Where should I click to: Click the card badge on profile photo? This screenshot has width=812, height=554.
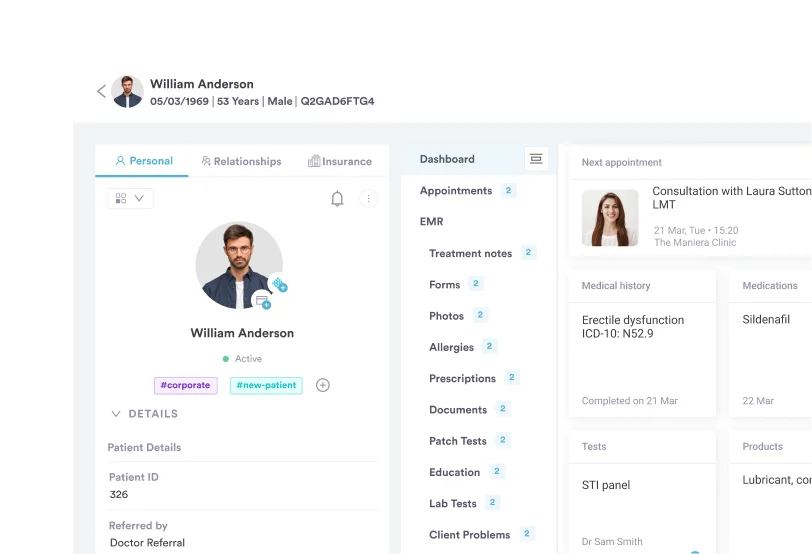click(x=262, y=300)
